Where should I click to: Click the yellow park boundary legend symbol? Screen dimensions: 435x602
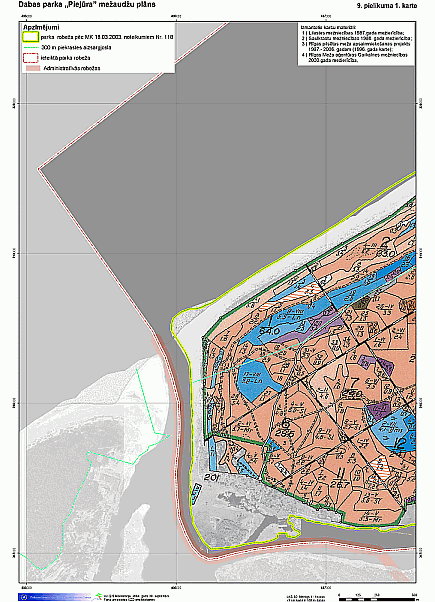click(30, 37)
